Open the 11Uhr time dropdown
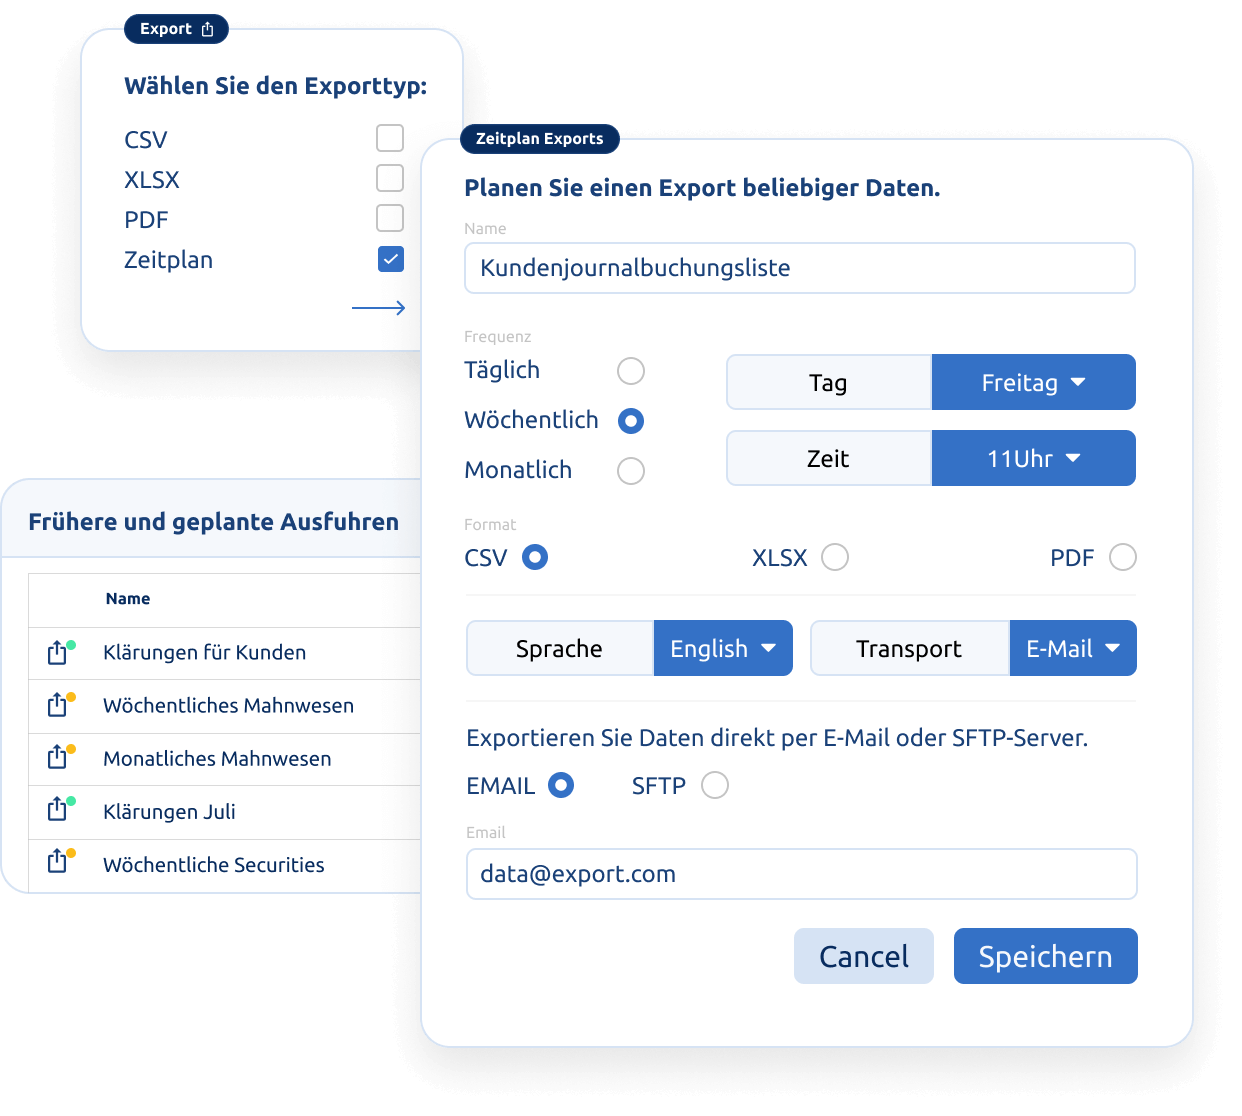 (1034, 458)
